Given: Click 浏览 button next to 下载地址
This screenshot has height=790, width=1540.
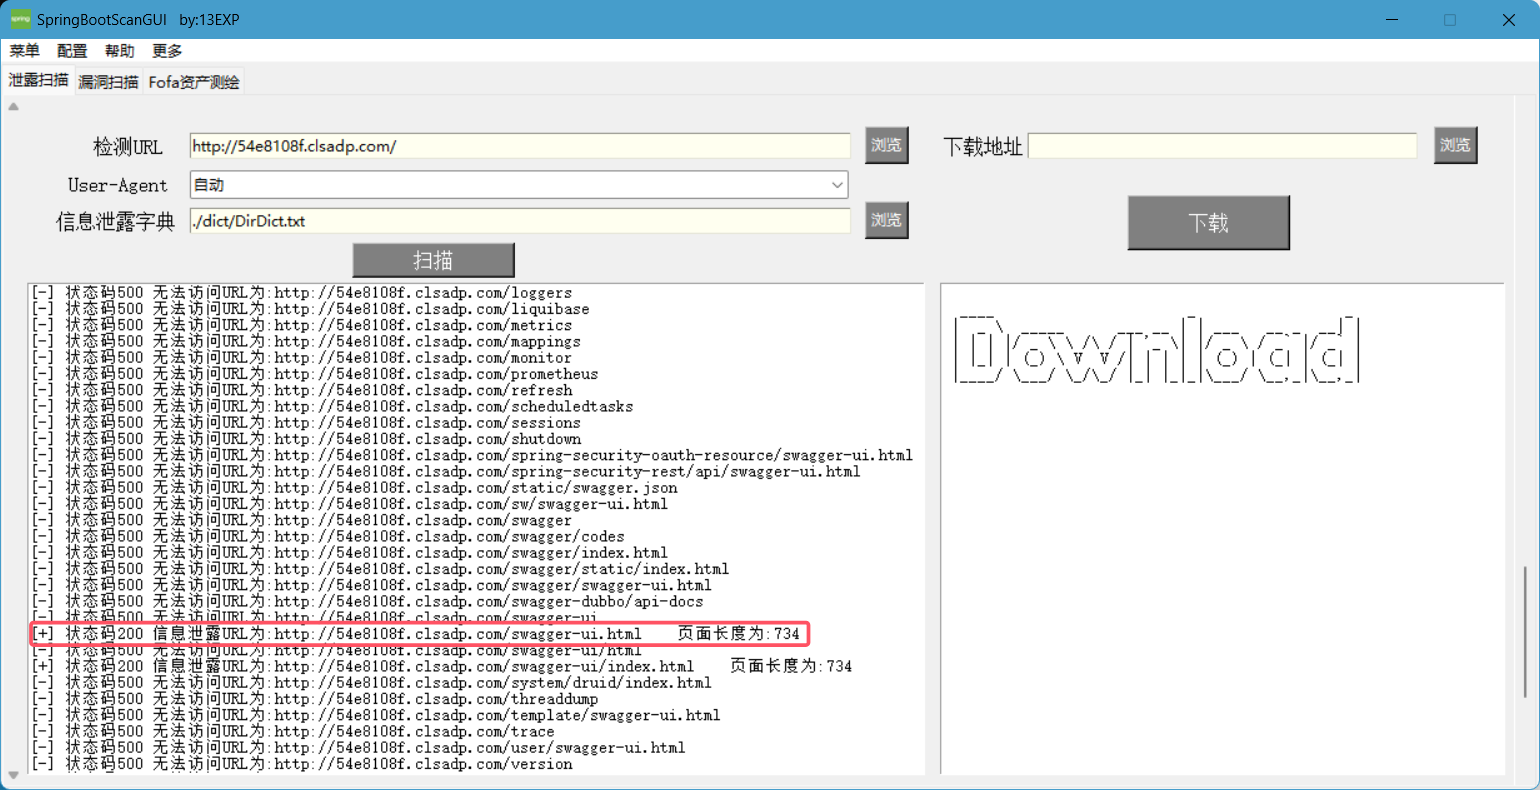Looking at the screenshot, I should 1455,145.
